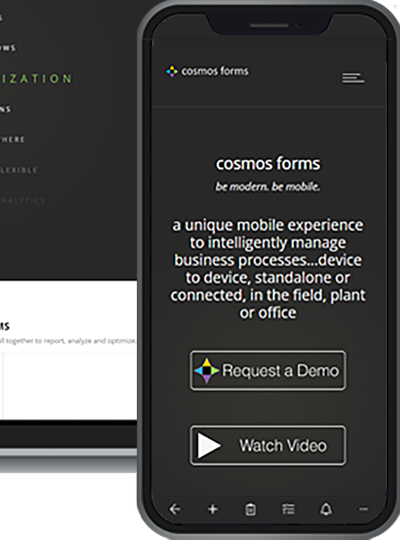Click the cosmos forms header logo text

(215, 71)
